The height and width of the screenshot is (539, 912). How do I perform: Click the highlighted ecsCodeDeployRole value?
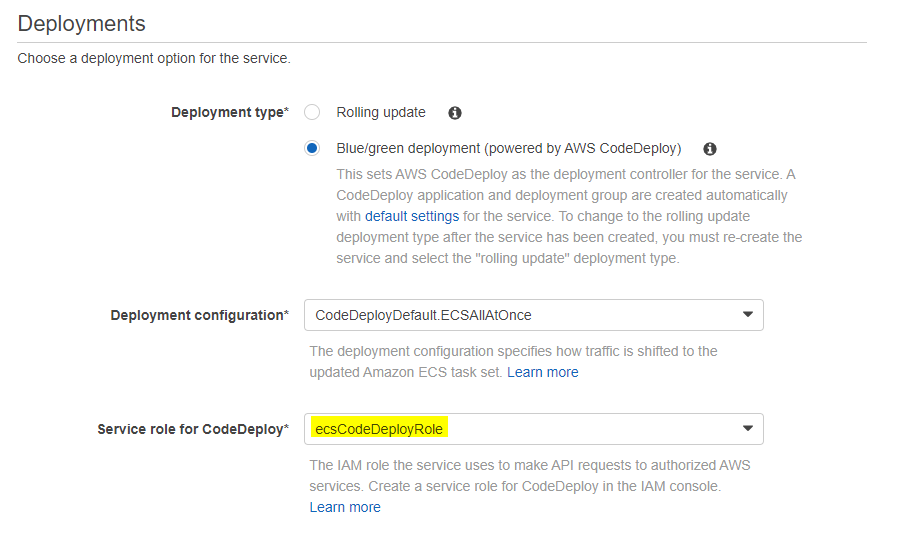click(x=379, y=429)
